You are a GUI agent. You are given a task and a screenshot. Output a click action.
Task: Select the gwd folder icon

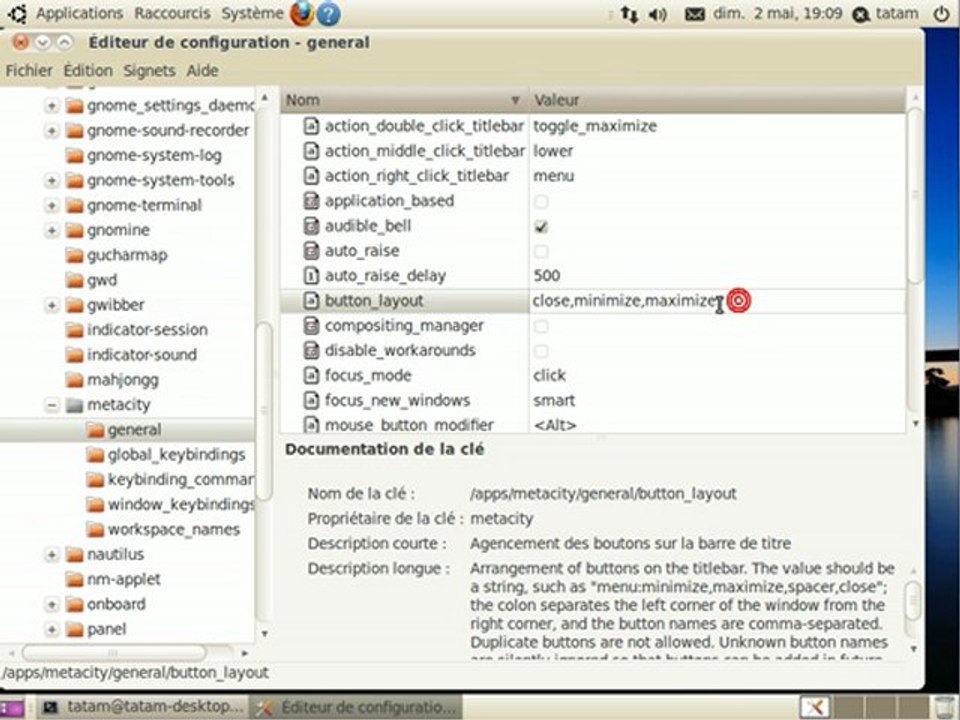pos(74,280)
